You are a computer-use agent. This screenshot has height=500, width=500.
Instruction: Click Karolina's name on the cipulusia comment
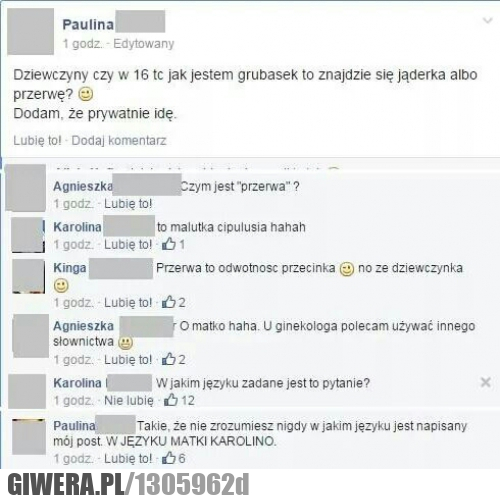click(77, 227)
